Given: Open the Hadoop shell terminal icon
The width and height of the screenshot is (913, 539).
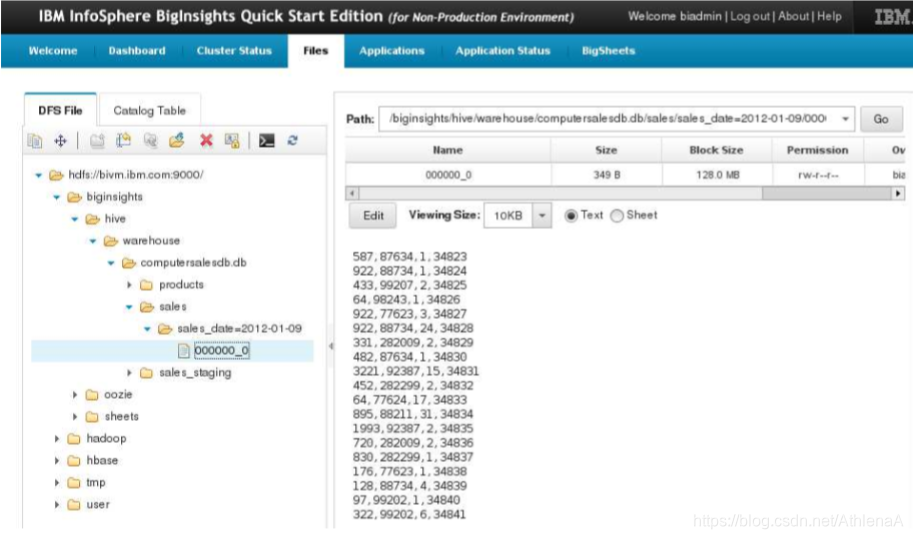Looking at the screenshot, I should (267, 140).
